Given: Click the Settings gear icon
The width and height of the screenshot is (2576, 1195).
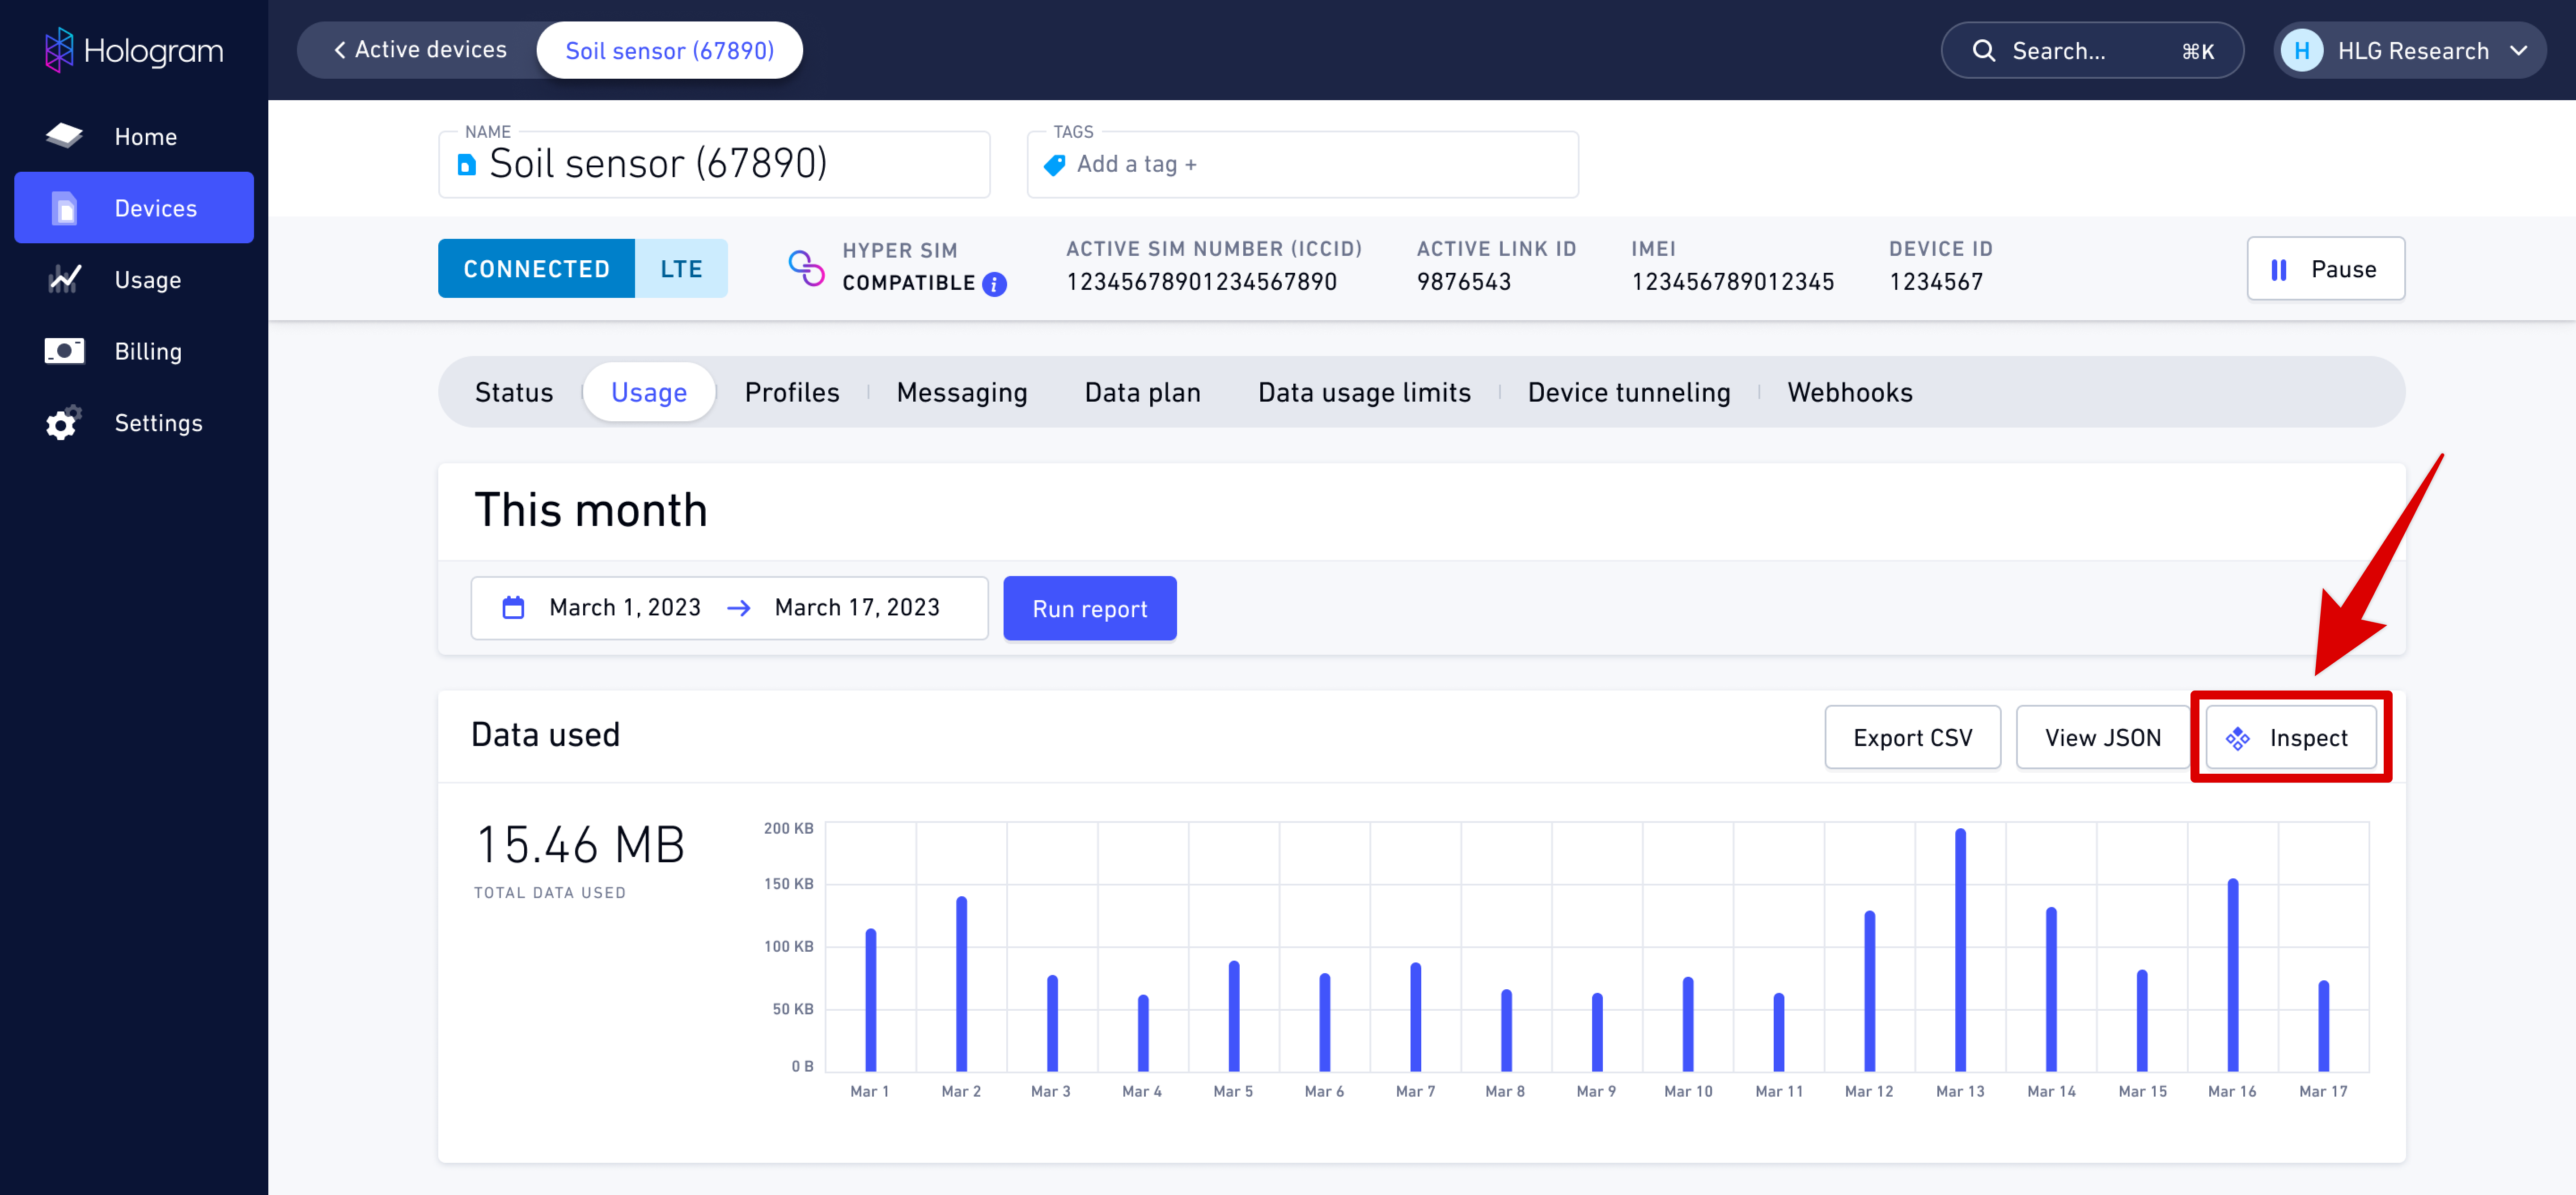Looking at the screenshot, I should pos(63,423).
